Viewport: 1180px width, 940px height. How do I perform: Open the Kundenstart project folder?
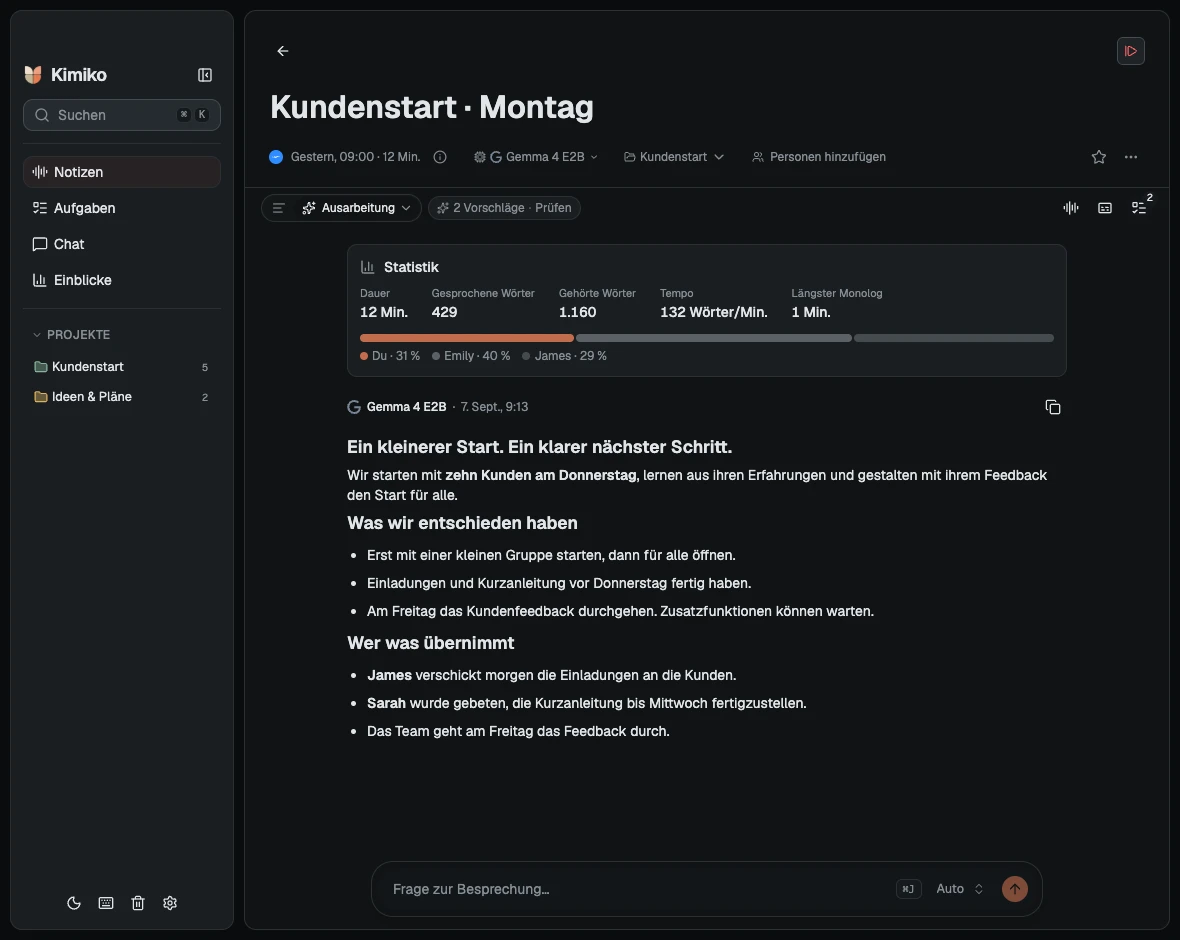122,367
